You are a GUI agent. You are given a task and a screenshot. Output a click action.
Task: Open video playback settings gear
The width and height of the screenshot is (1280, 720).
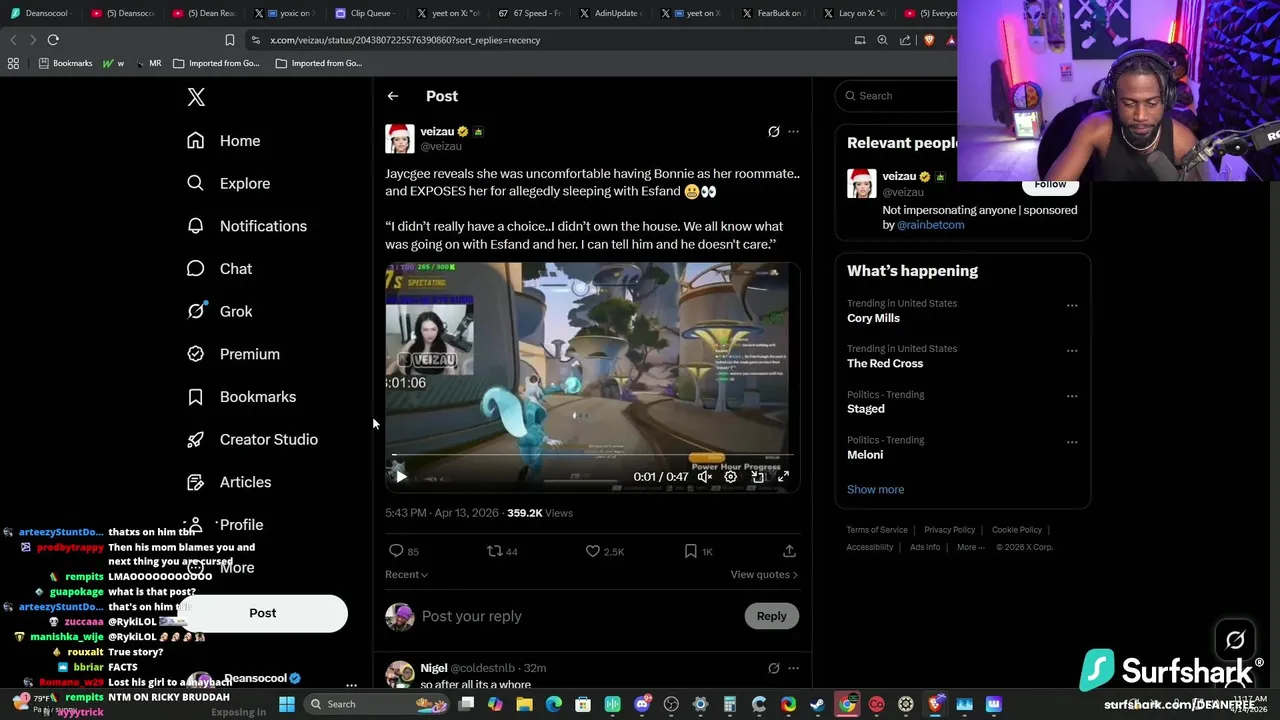pyautogui.click(x=731, y=477)
